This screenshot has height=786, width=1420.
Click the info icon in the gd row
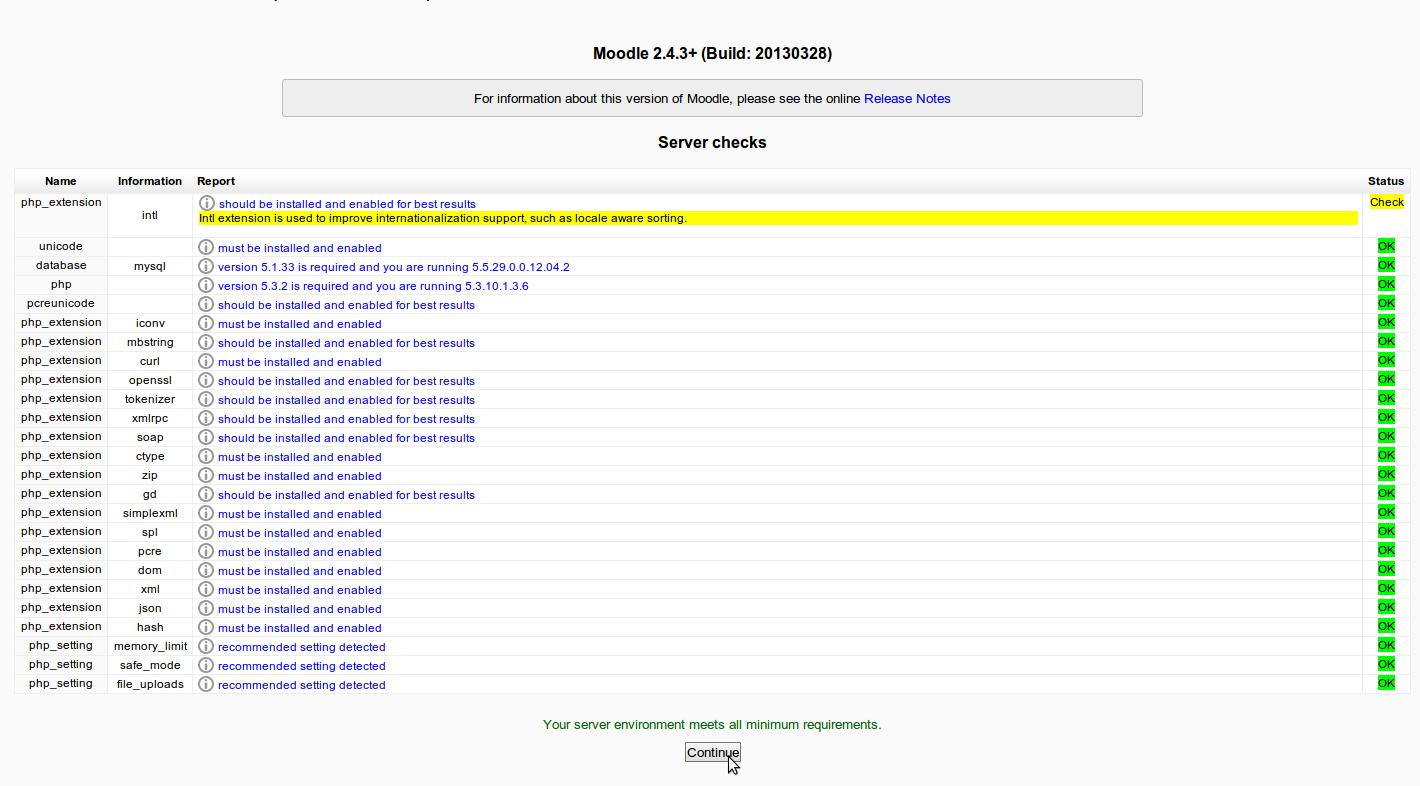coord(206,494)
